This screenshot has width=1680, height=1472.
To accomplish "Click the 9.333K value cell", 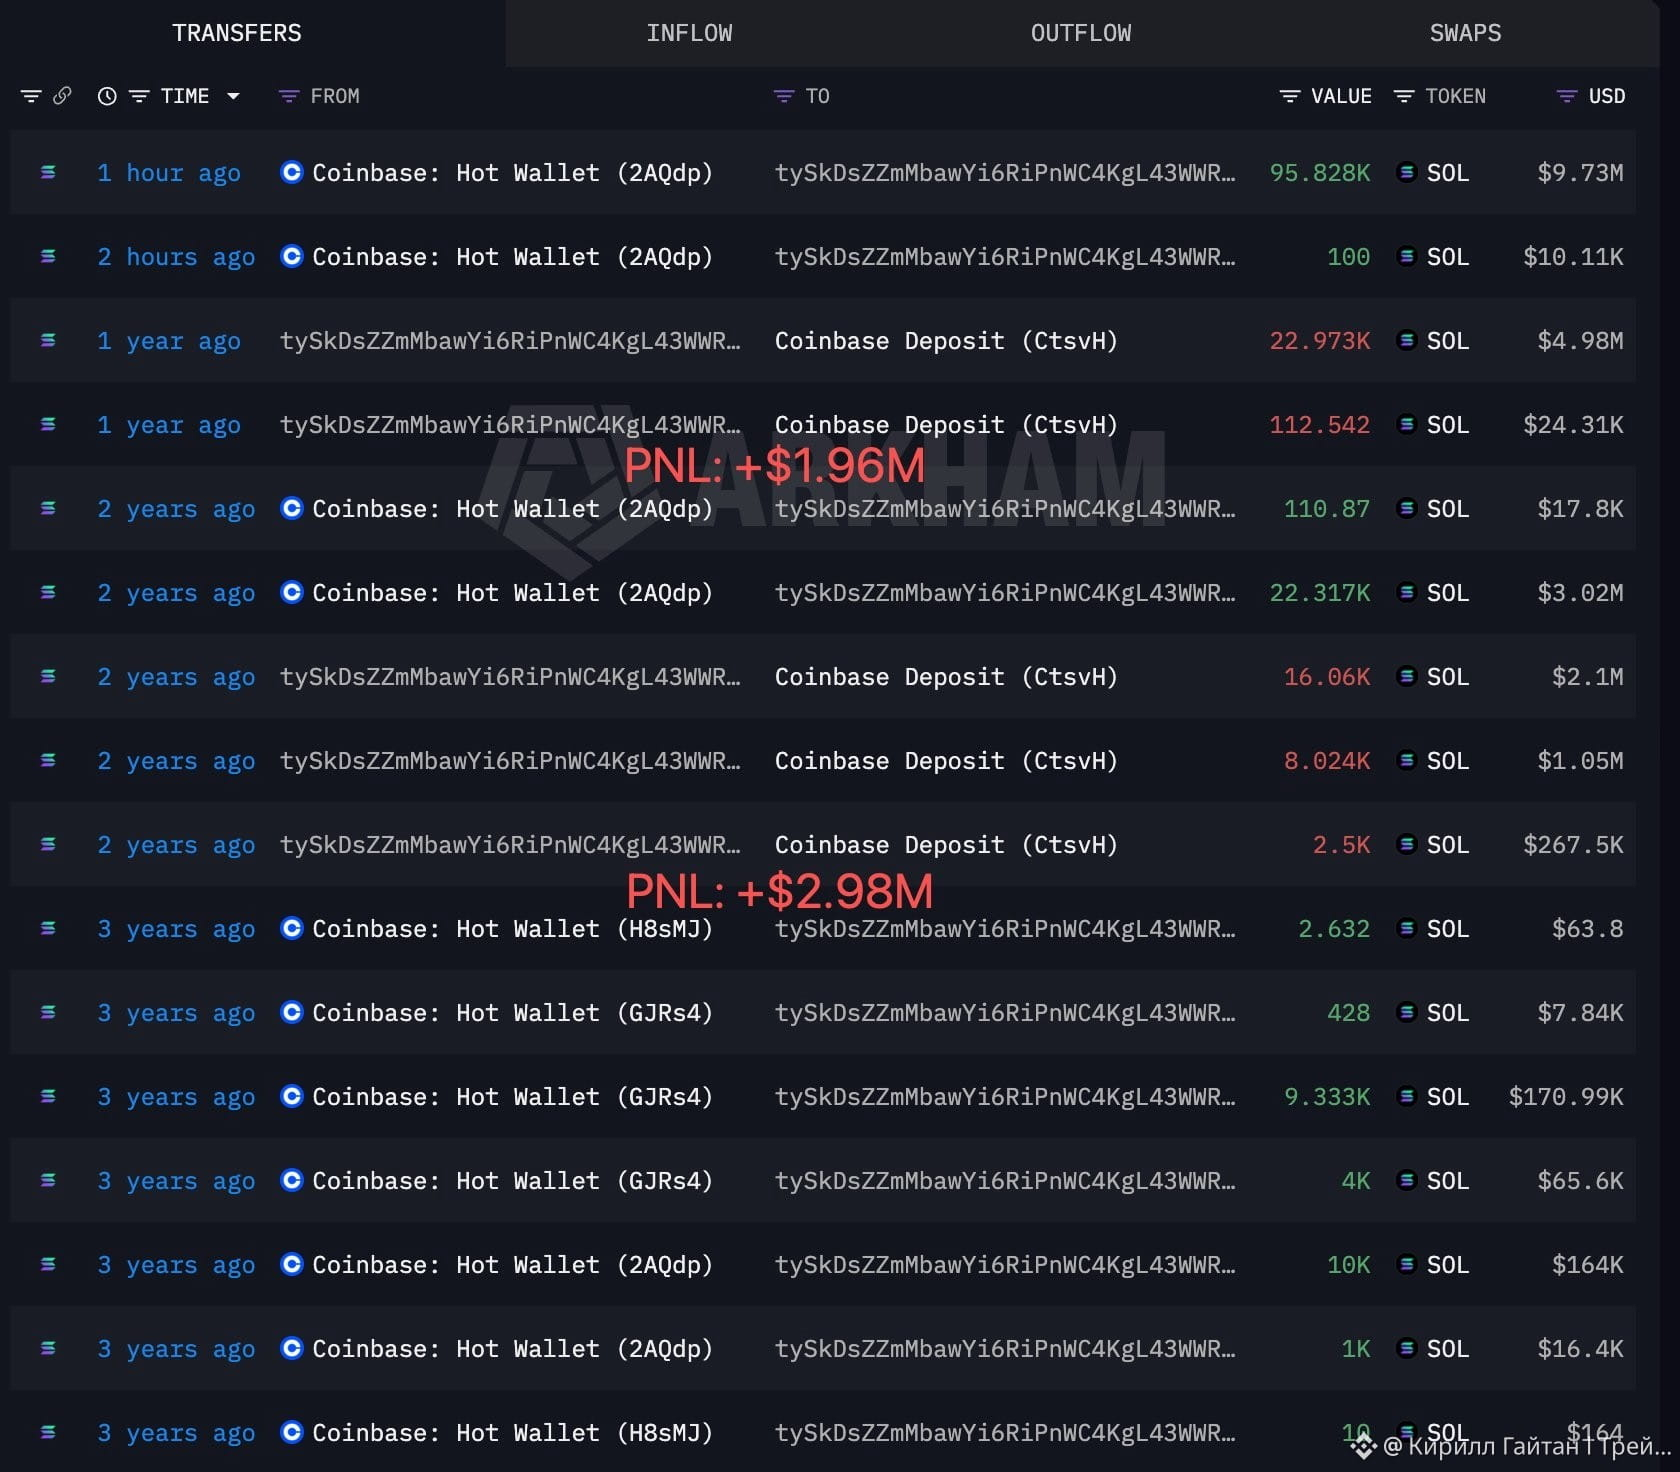I will tap(1327, 1097).
